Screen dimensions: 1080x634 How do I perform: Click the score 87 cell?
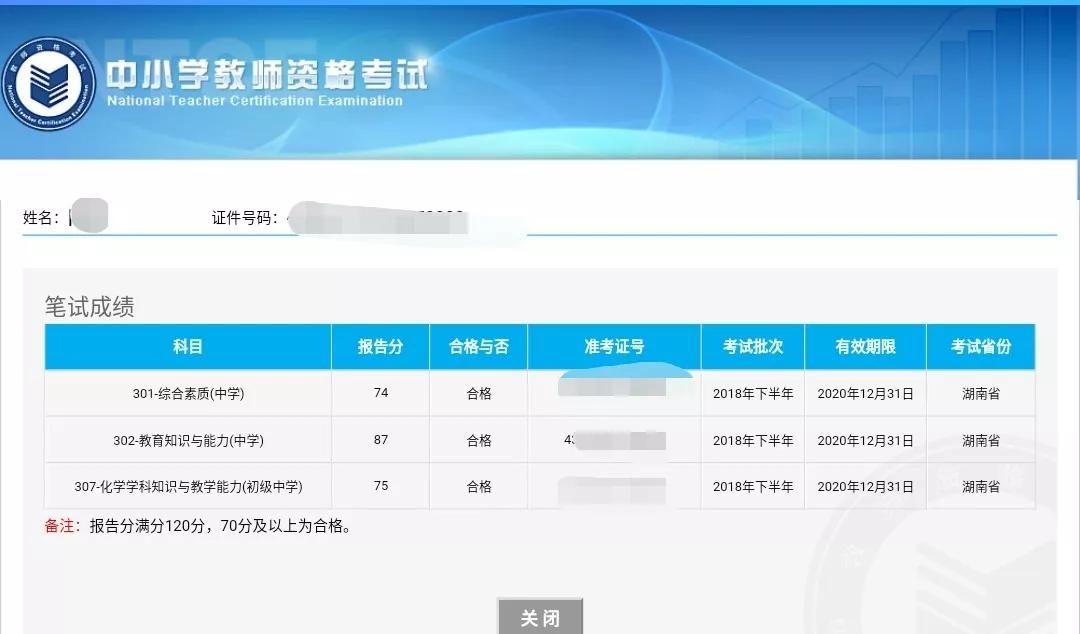click(381, 440)
